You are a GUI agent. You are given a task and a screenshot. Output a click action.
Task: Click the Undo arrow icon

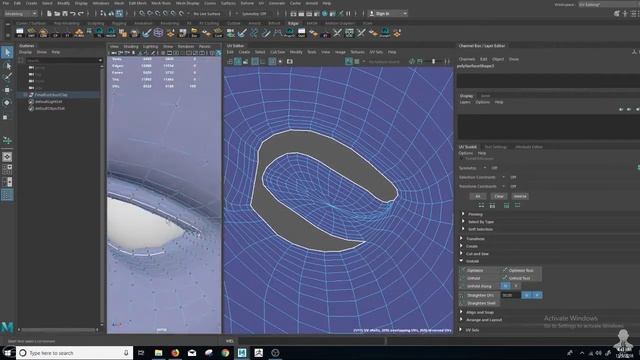pyautogui.click(x=73, y=13)
